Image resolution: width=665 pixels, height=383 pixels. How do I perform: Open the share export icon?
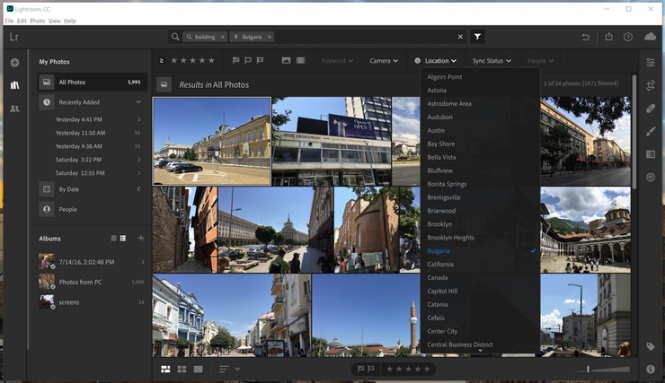click(609, 37)
